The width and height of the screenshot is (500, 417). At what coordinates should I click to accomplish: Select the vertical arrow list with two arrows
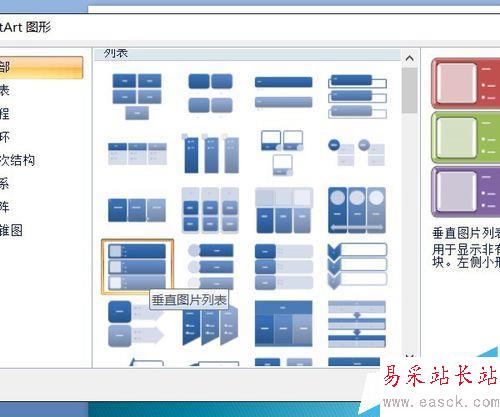(136, 324)
